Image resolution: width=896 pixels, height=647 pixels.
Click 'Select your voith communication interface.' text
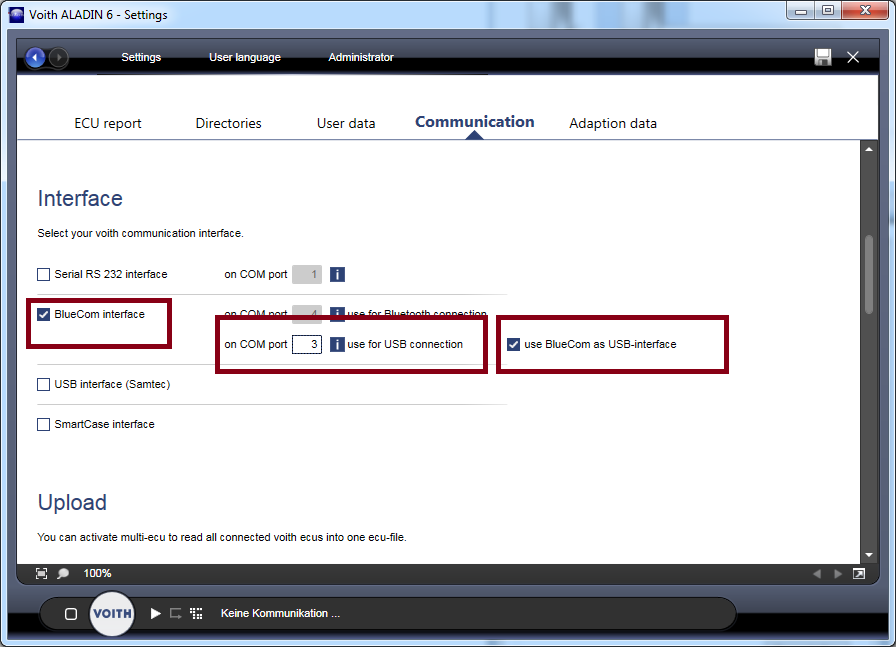[141, 233]
